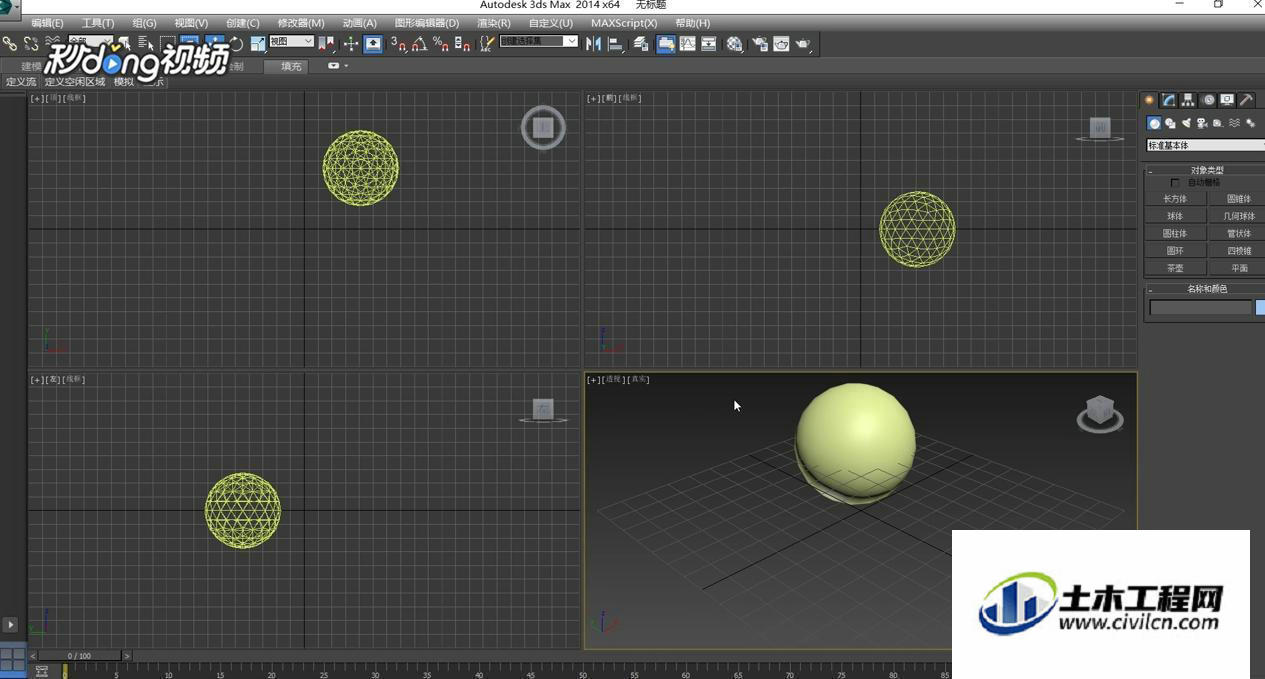This screenshot has width=1265, height=679.
Task: Click 长方体 box button
Action: tap(1174, 199)
